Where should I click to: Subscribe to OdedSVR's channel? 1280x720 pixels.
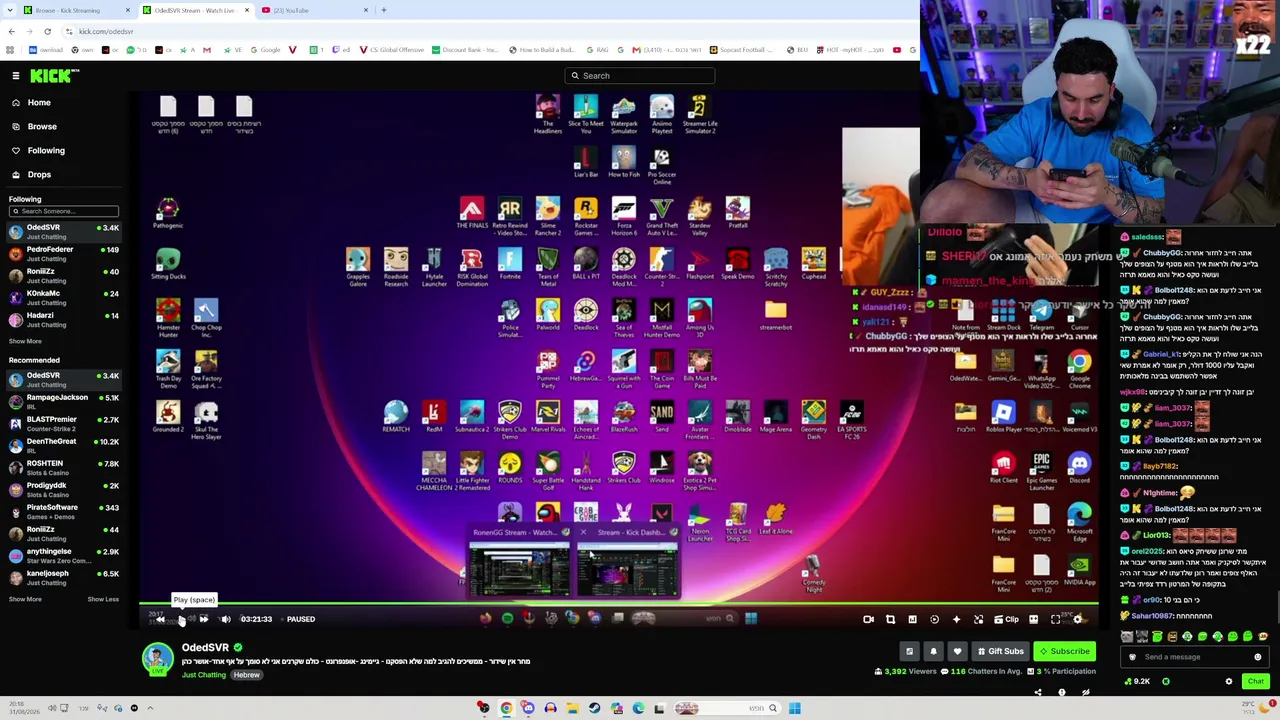[x=1064, y=652]
